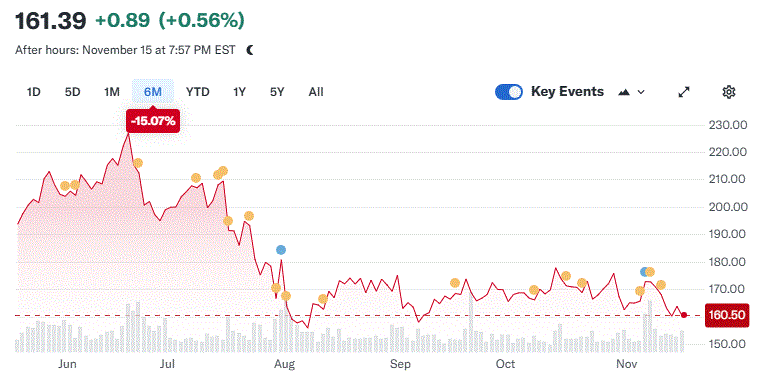This screenshot has width=758, height=376.
Task: Click the blue event dot near August
Action: 281,250
